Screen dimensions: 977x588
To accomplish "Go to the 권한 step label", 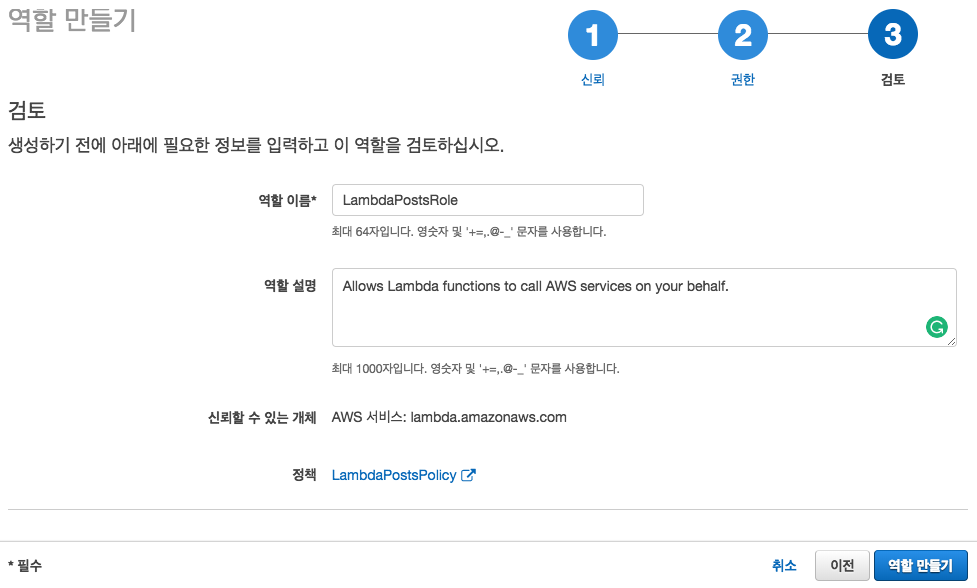I will pos(743,80).
